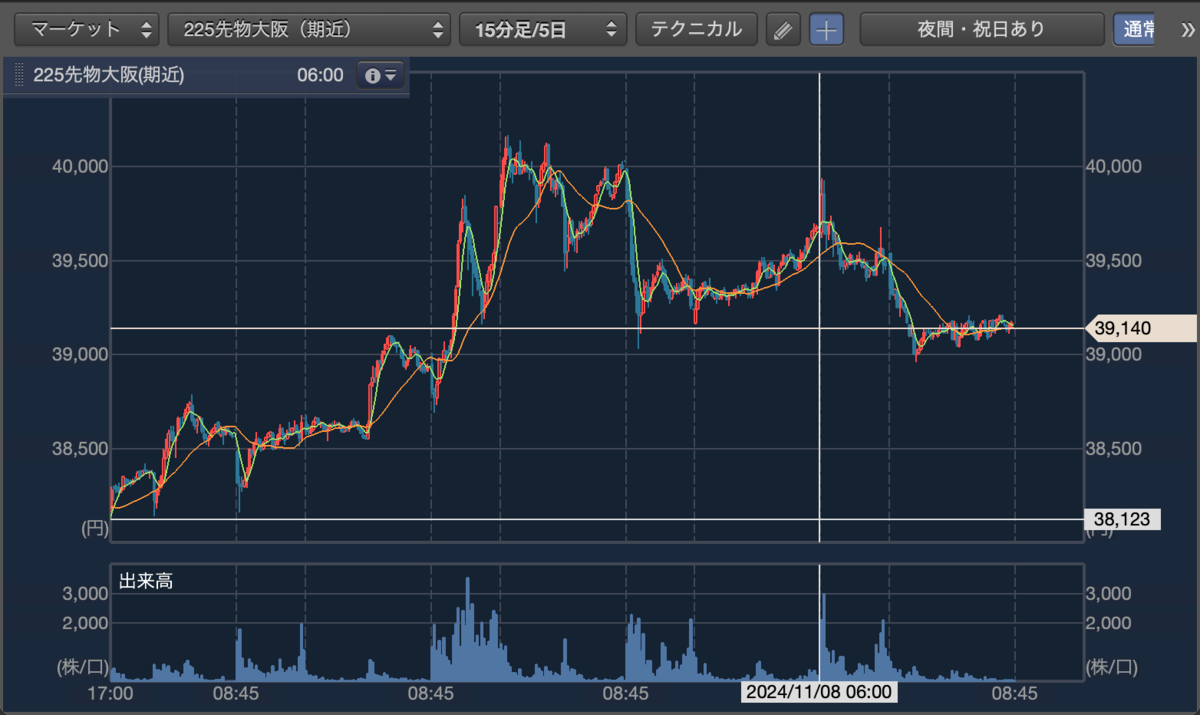Click the 2024/11/08 06:00 date marker
The image size is (1200, 715).
(819, 692)
